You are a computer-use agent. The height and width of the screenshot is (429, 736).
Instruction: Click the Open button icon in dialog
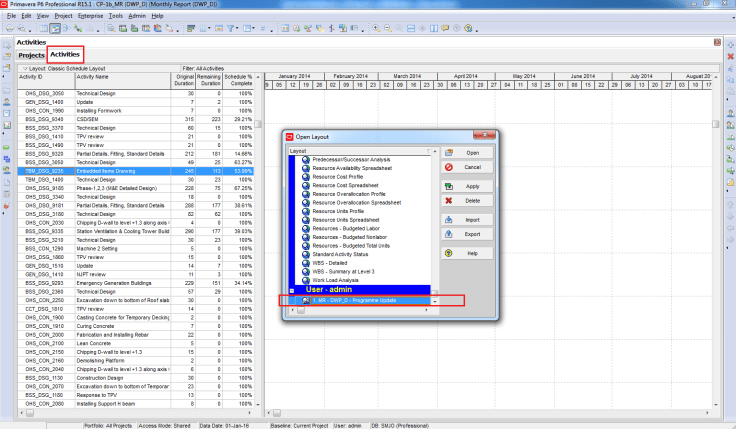449,153
